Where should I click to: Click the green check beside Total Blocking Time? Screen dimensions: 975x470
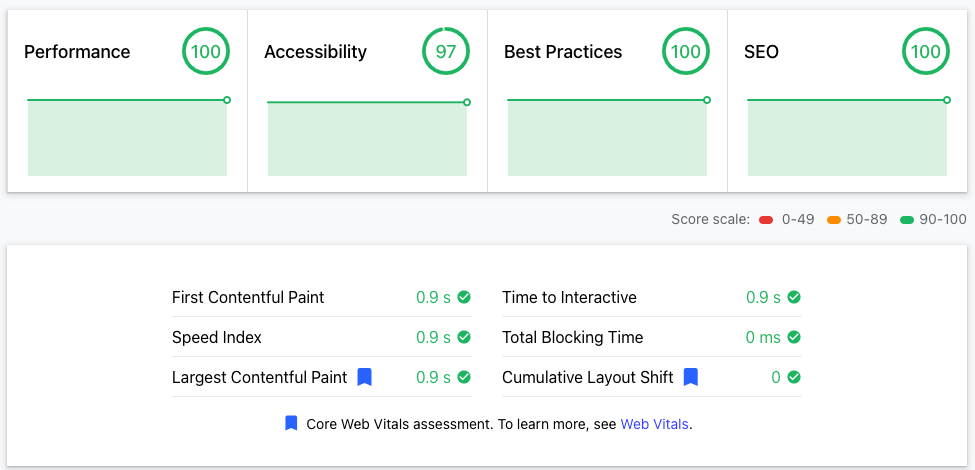coord(794,337)
